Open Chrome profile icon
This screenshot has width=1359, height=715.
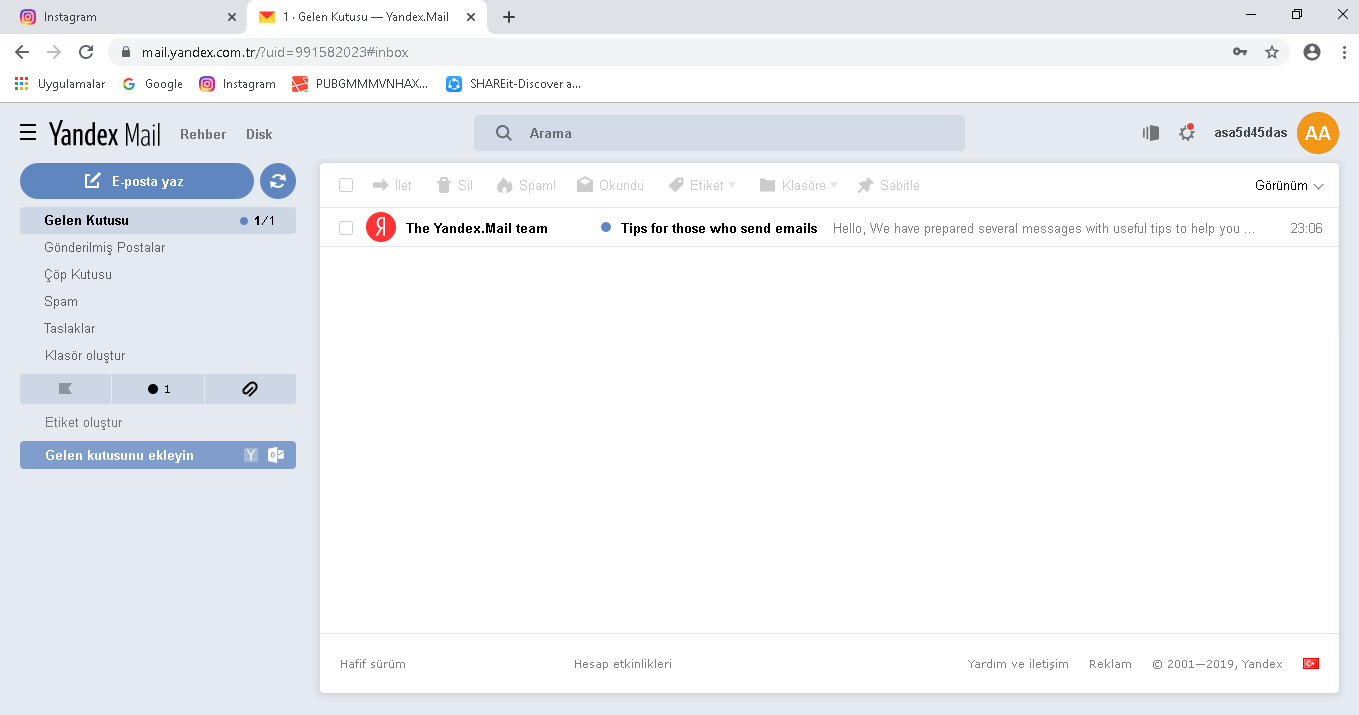click(1312, 52)
